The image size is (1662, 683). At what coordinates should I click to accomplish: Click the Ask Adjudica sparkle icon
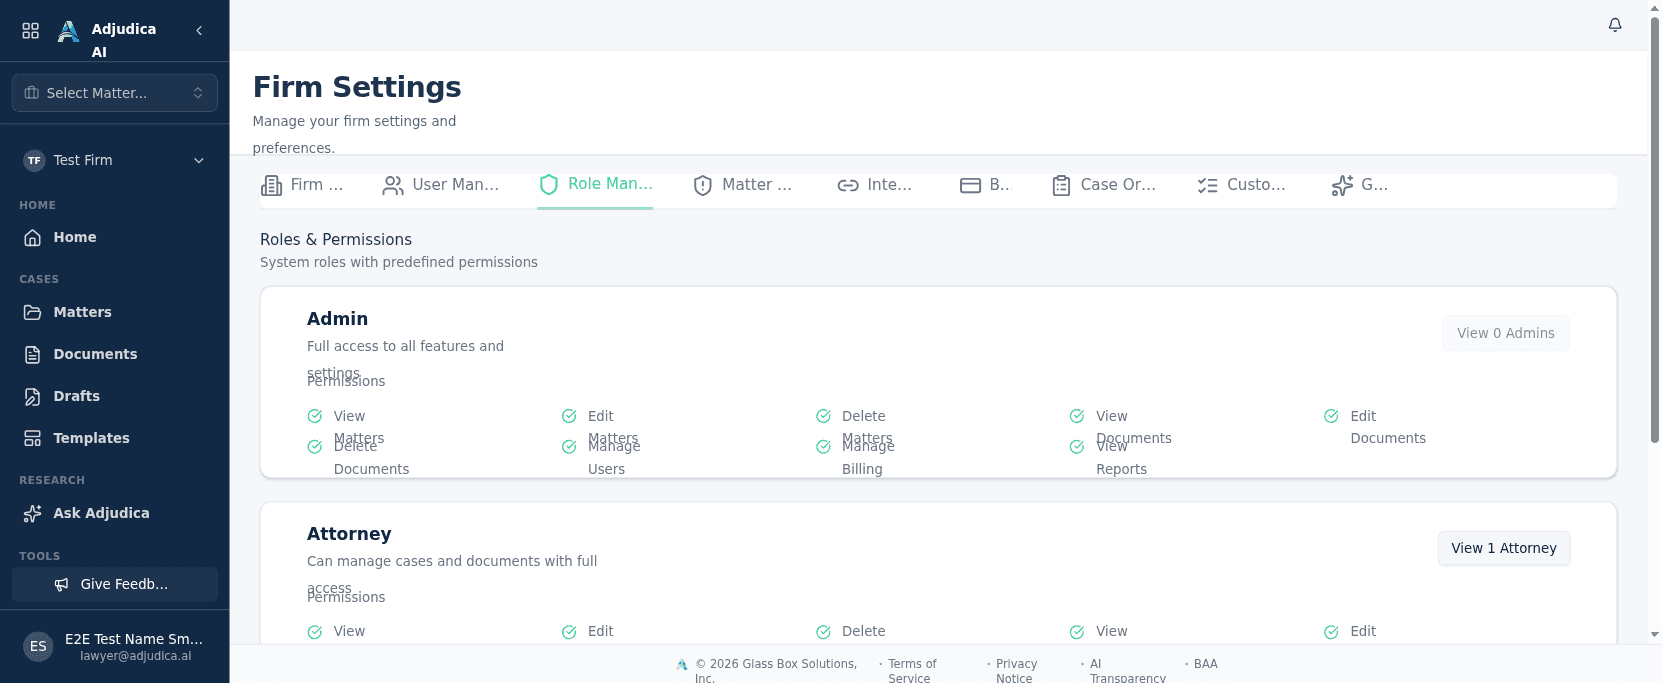coord(33,513)
